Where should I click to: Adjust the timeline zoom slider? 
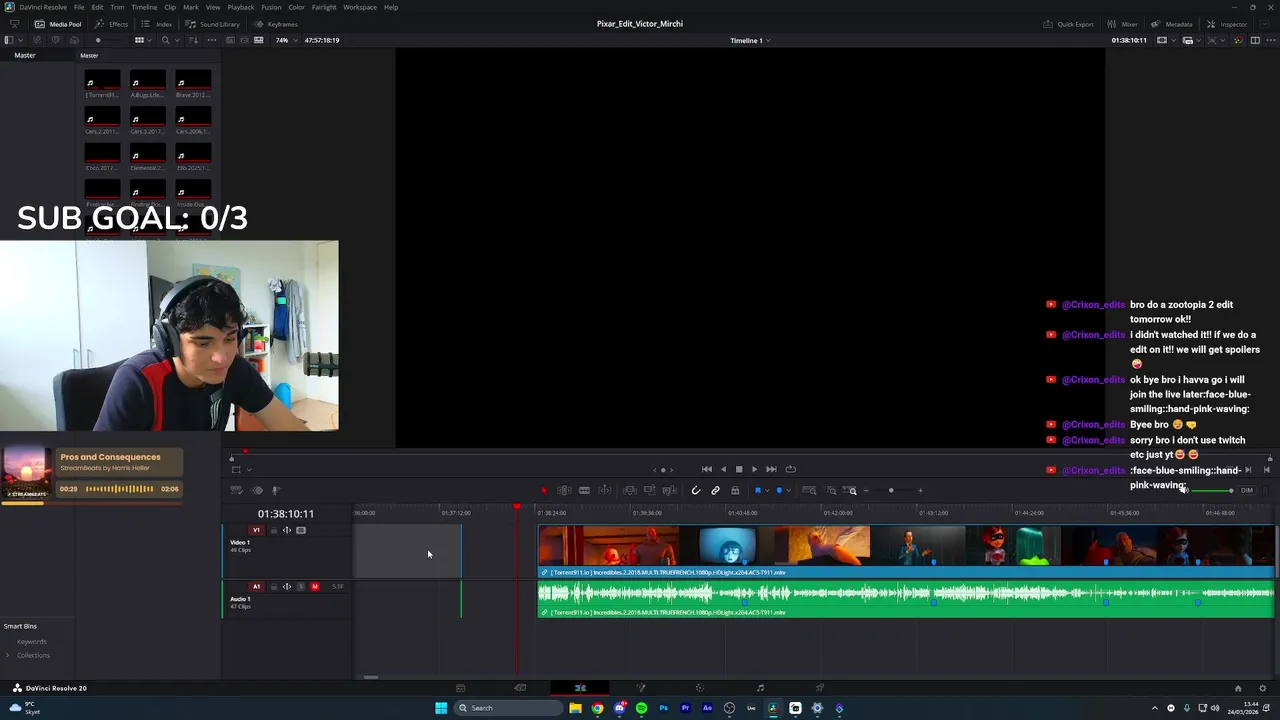(891, 490)
